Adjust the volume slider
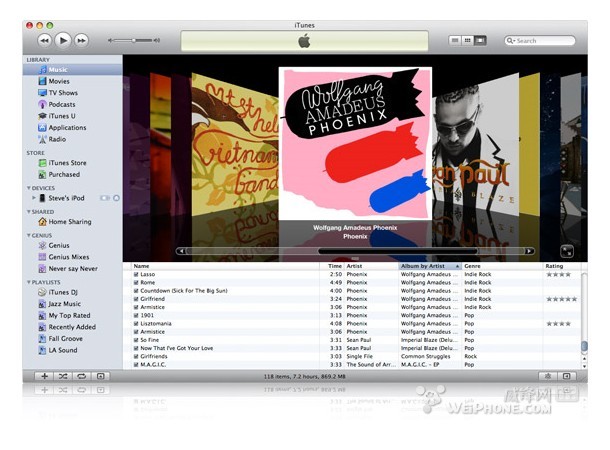Image resolution: width=610 pixels, height=450 pixels. click(x=134, y=40)
